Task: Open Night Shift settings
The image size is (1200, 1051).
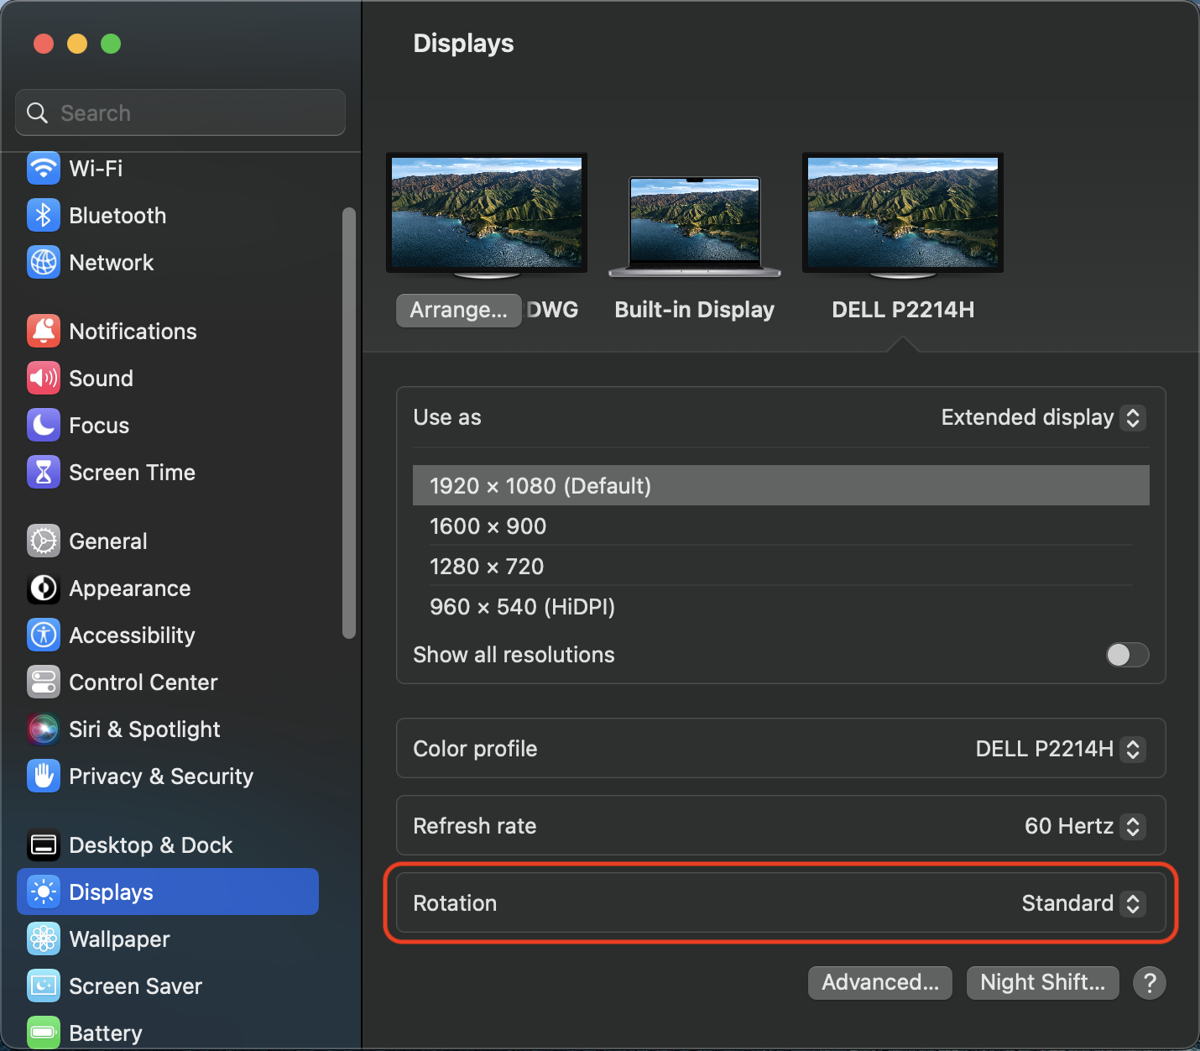Action: (x=1042, y=983)
